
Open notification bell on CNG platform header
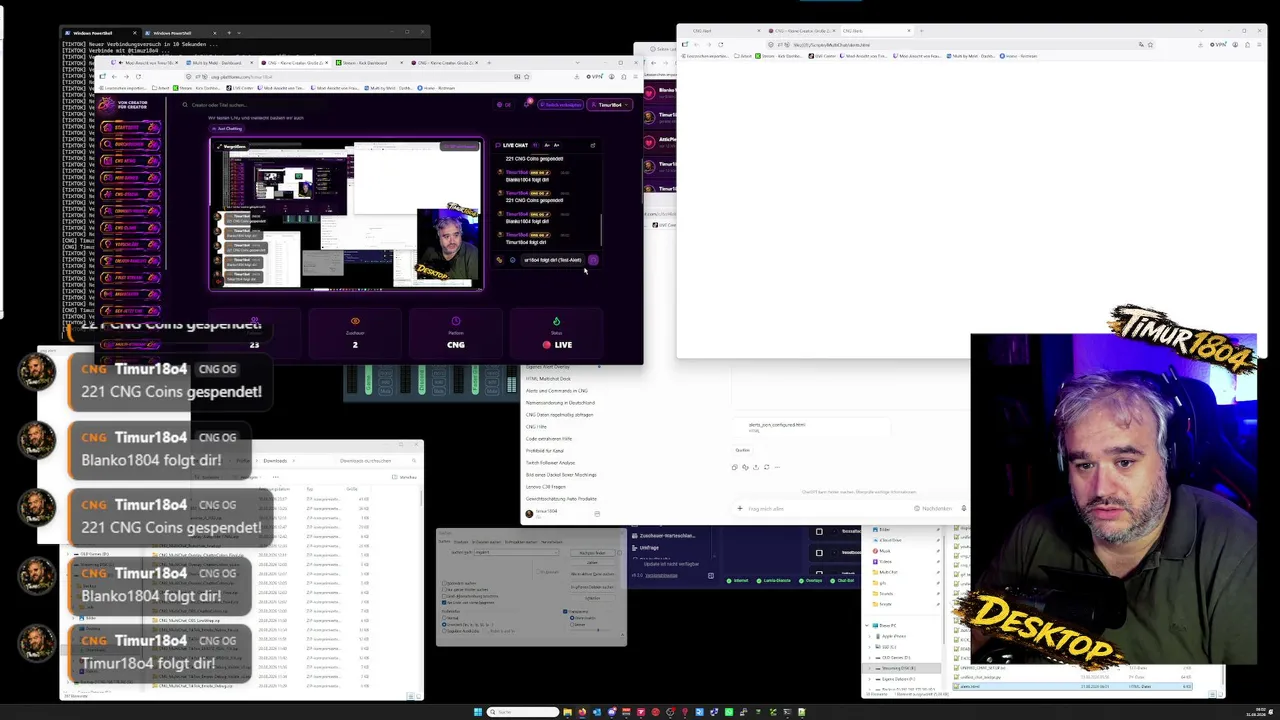pos(527,104)
